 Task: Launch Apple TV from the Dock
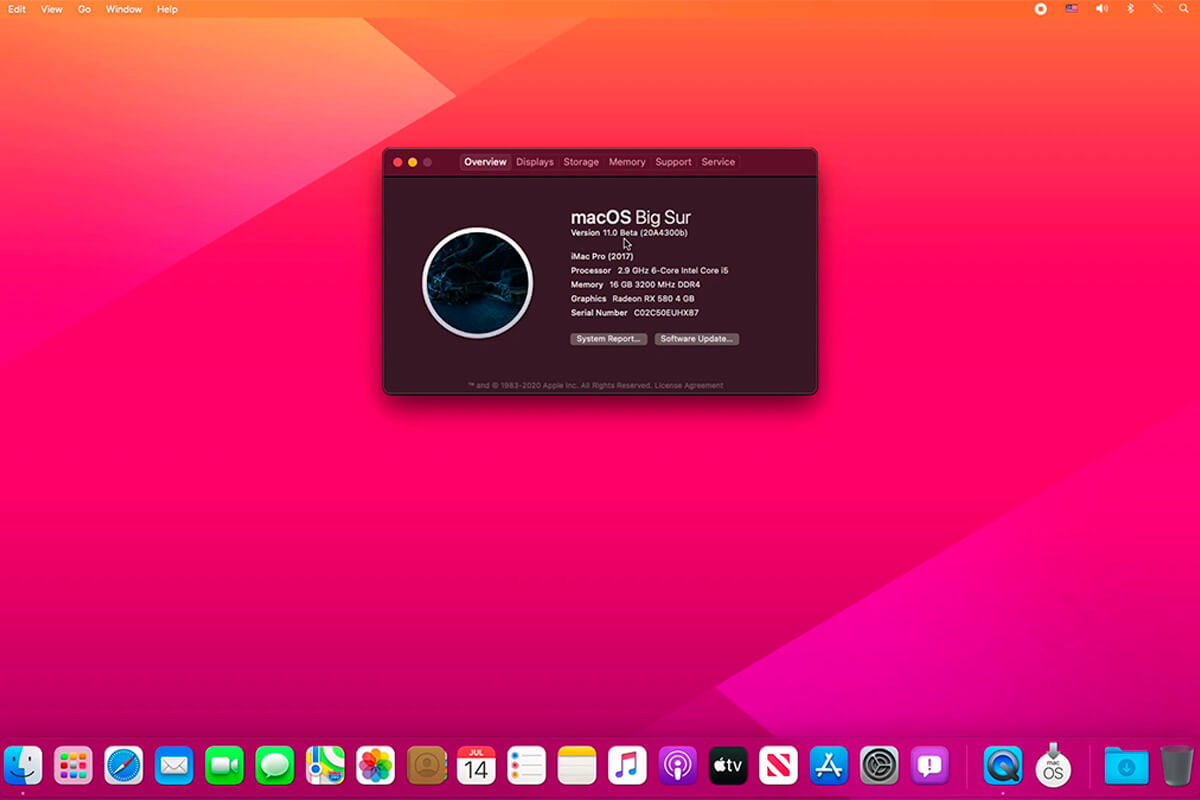pyautogui.click(x=729, y=766)
